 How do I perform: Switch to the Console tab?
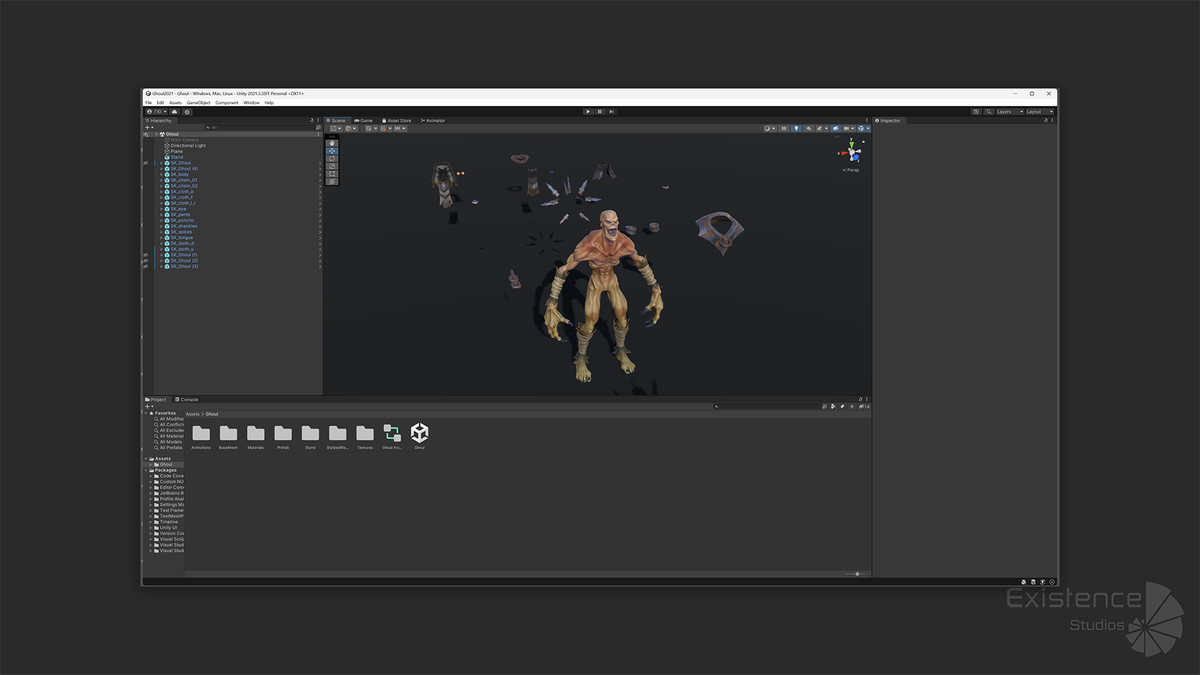pyautogui.click(x=187, y=399)
